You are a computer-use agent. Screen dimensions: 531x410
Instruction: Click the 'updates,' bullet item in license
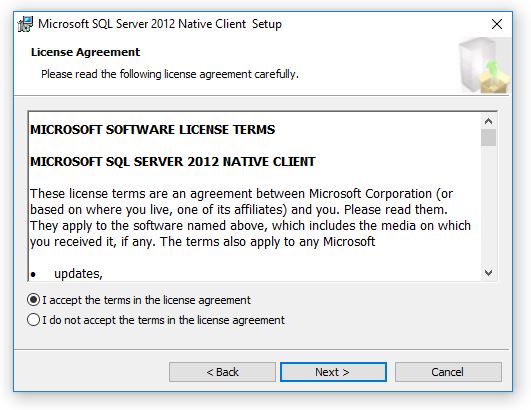78,274
